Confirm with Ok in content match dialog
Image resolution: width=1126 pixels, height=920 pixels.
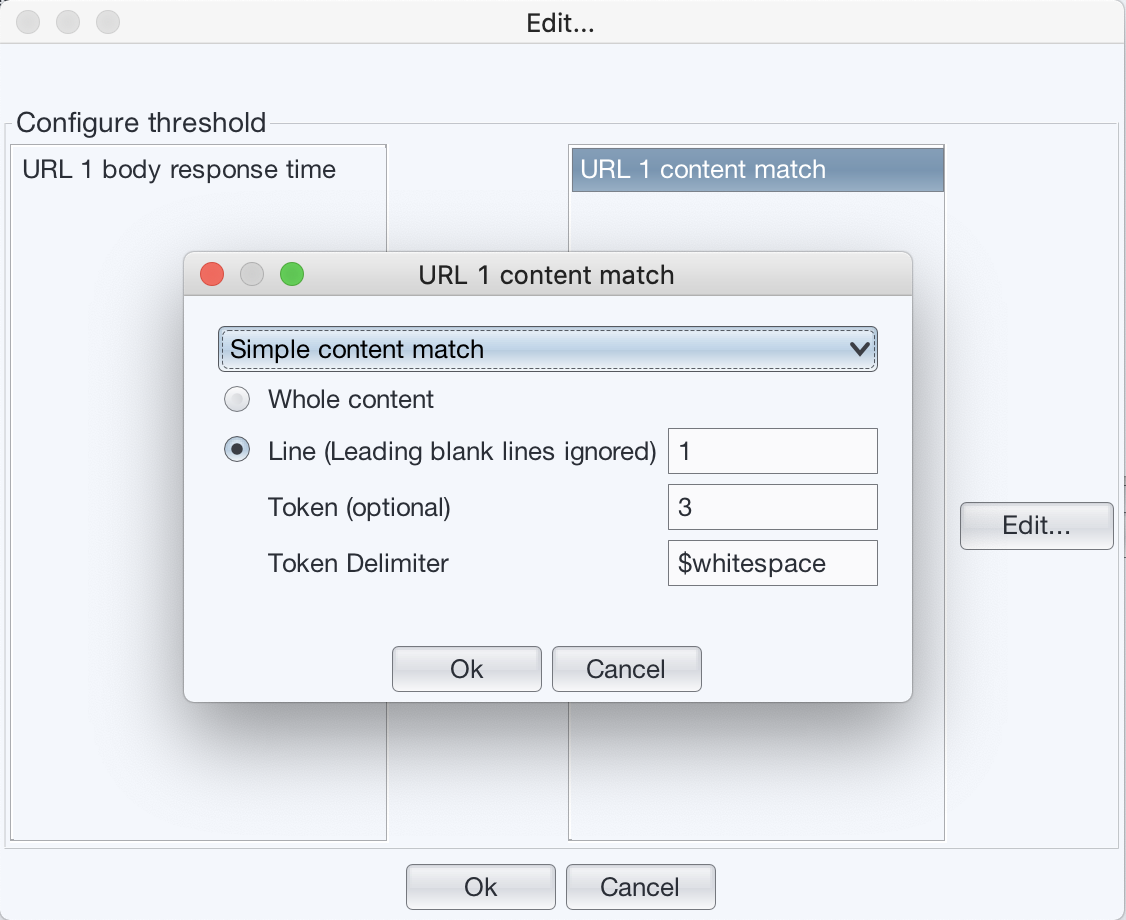[x=466, y=668]
